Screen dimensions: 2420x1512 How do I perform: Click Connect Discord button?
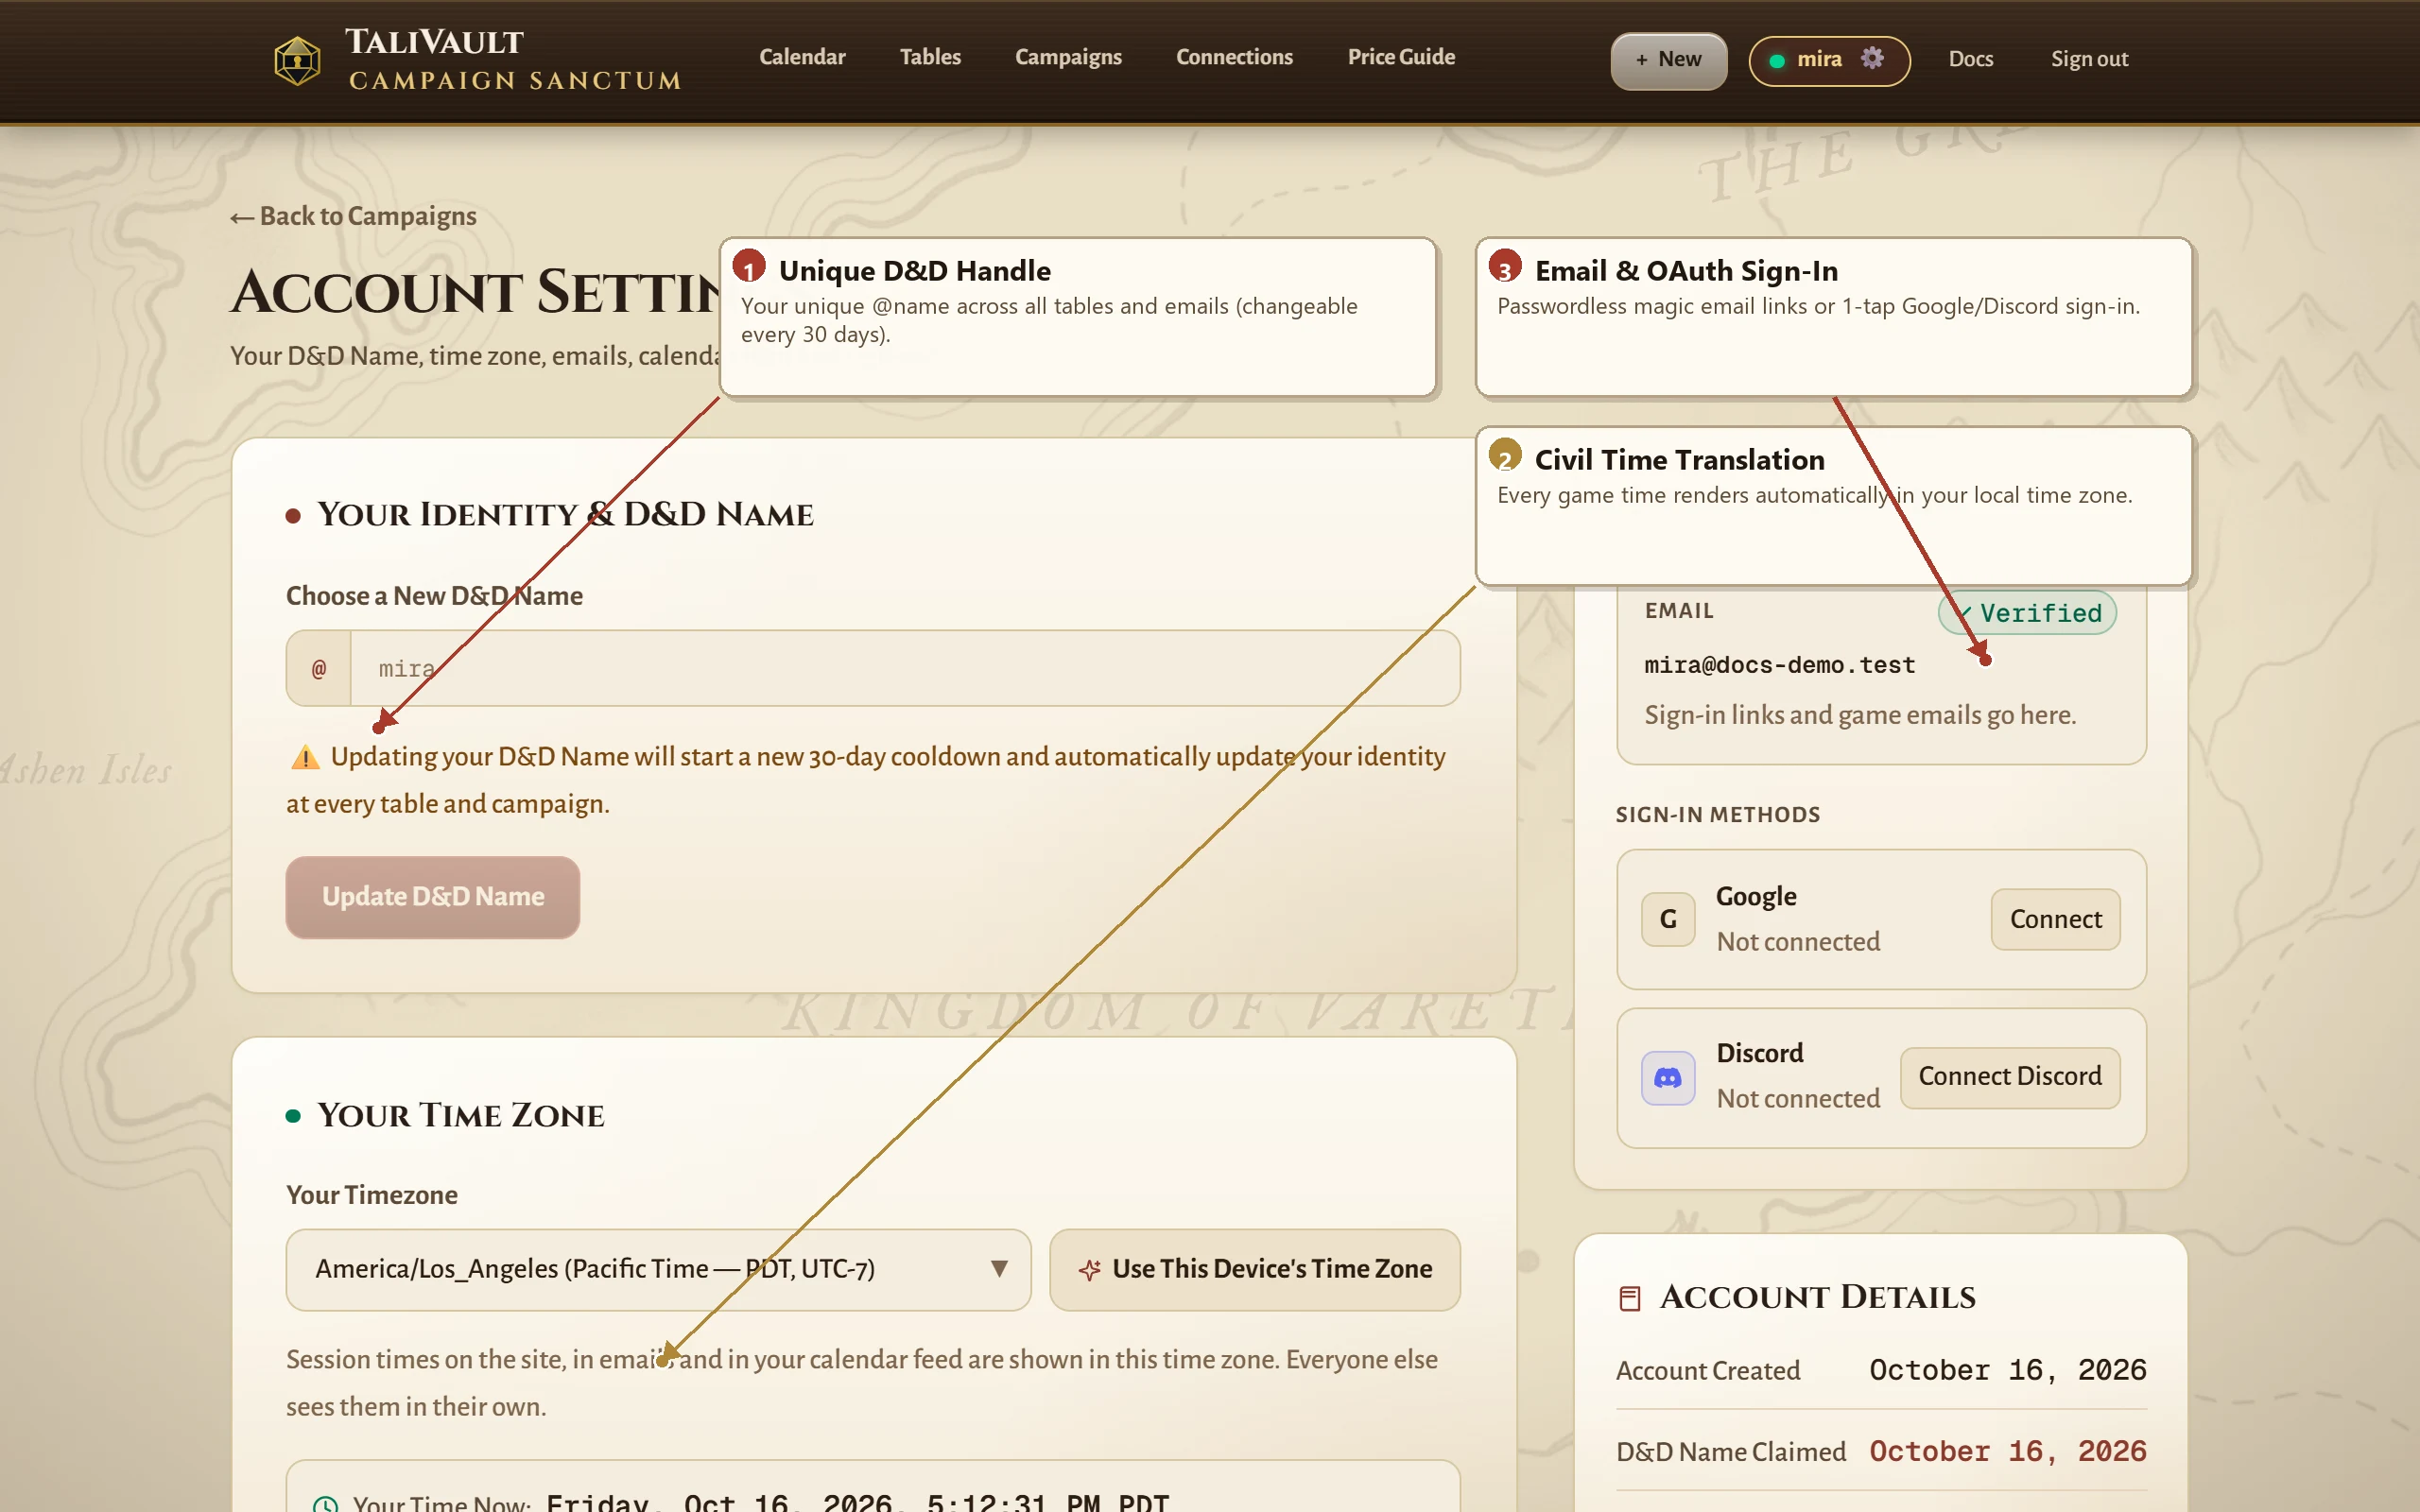(x=2010, y=1077)
